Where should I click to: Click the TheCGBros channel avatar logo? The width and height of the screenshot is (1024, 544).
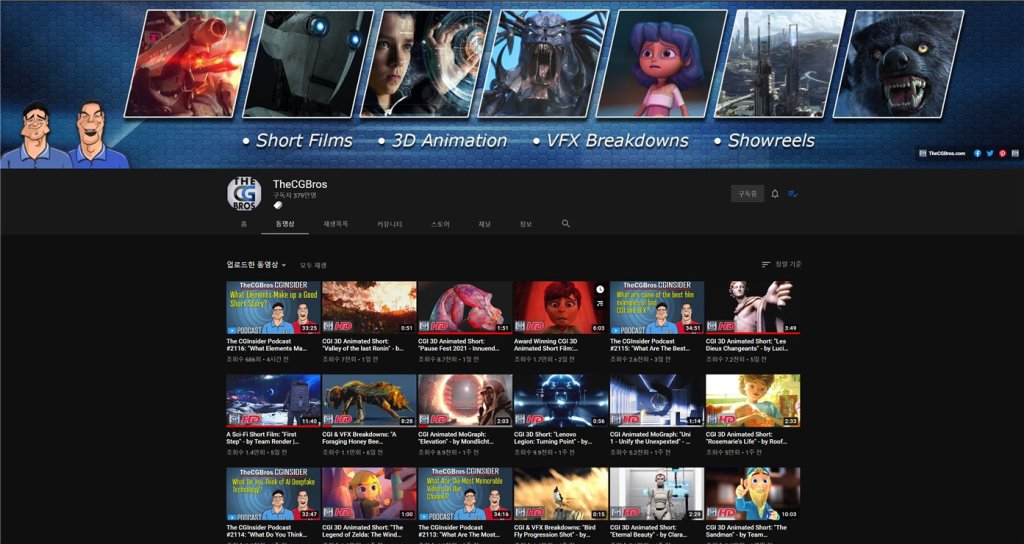click(244, 194)
